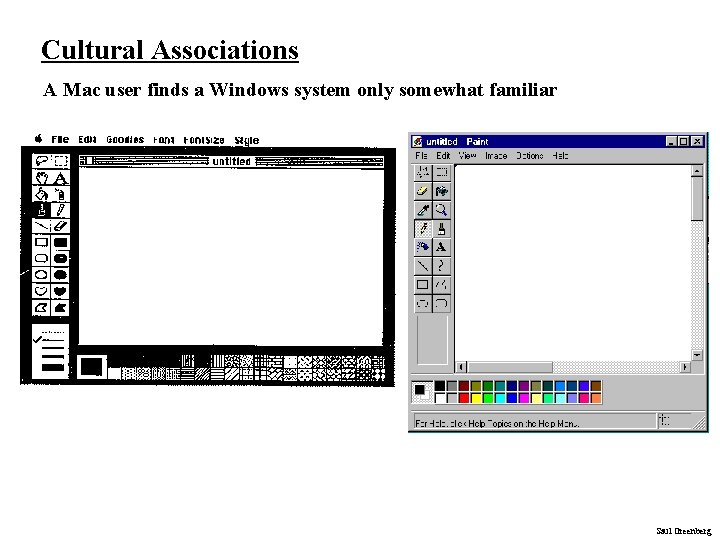Select the Pick Color eyedropper in Windows Paint

coord(422,210)
